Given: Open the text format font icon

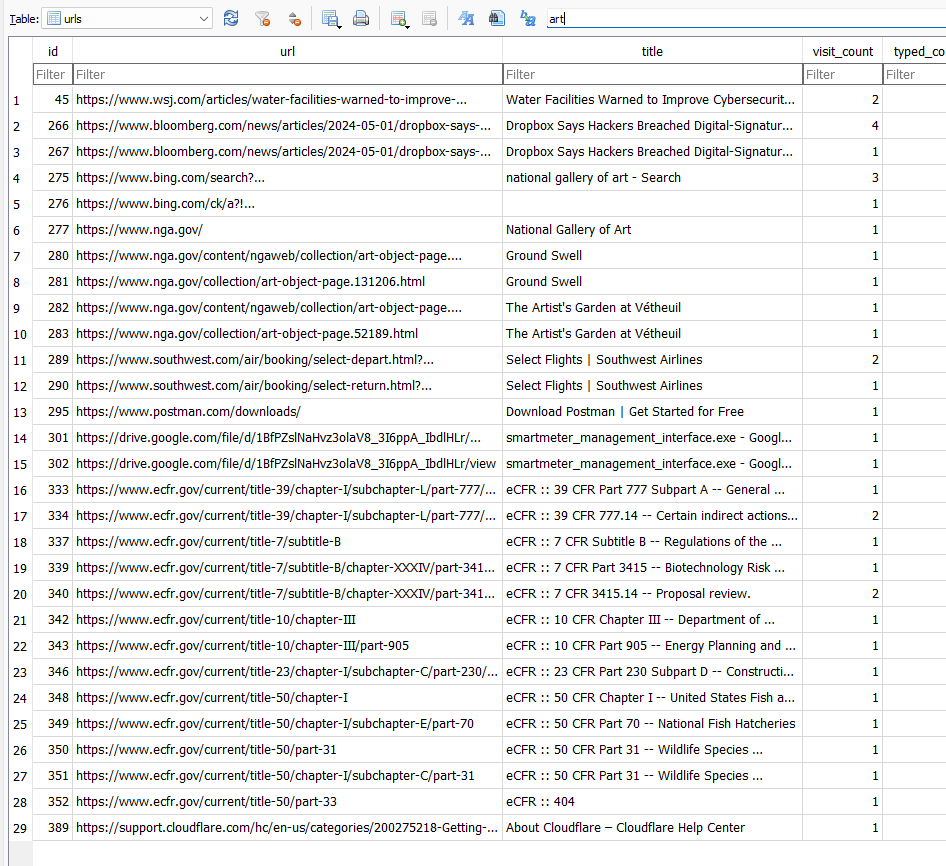Looking at the screenshot, I should tap(466, 18).
